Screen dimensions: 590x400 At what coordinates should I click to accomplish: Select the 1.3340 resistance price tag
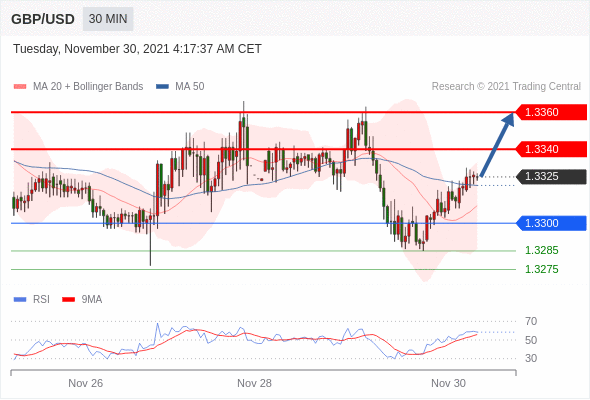(x=550, y=149)
